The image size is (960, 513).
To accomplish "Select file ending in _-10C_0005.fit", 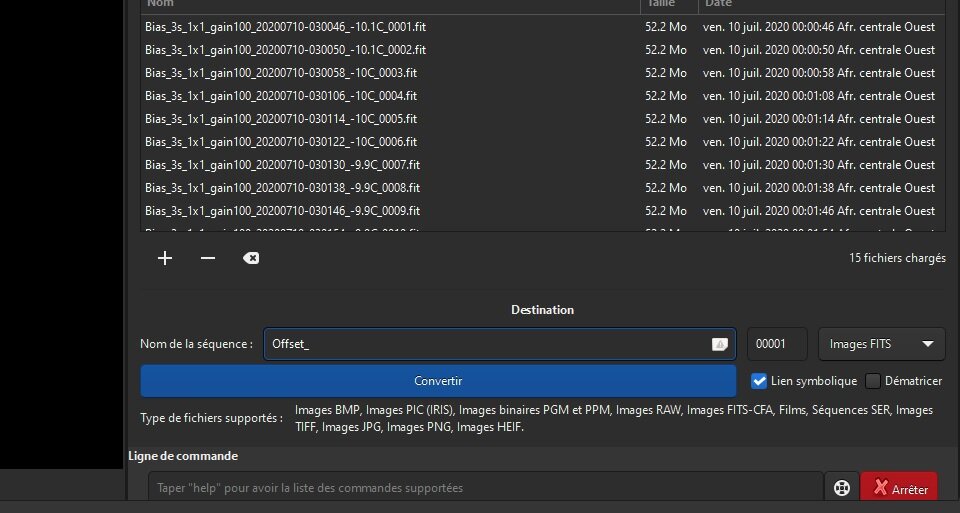I will tap(281, 119).
